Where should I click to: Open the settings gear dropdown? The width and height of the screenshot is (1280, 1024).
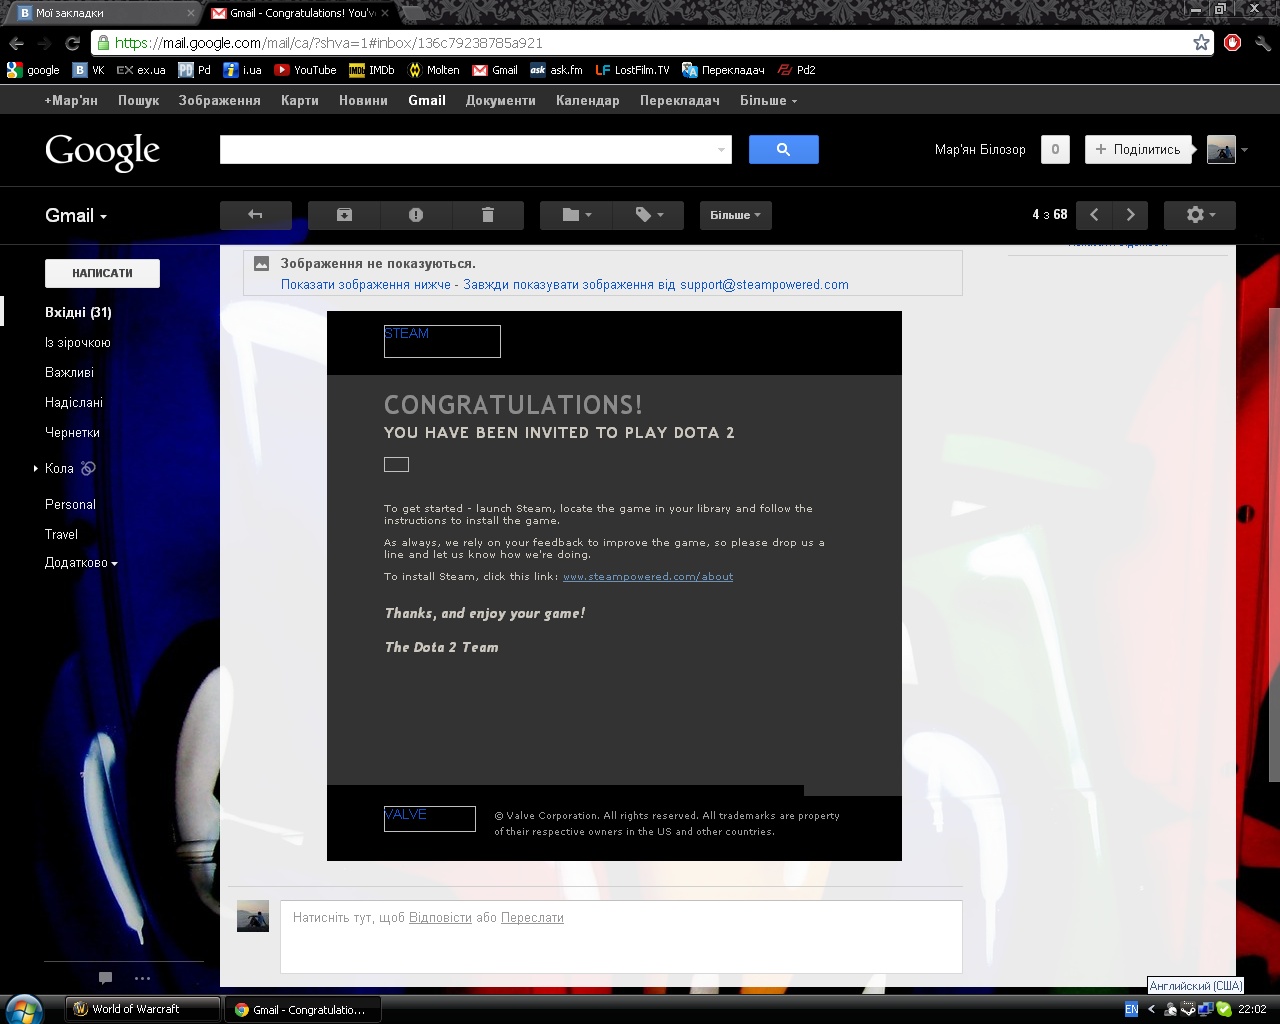click(1200, 215)
